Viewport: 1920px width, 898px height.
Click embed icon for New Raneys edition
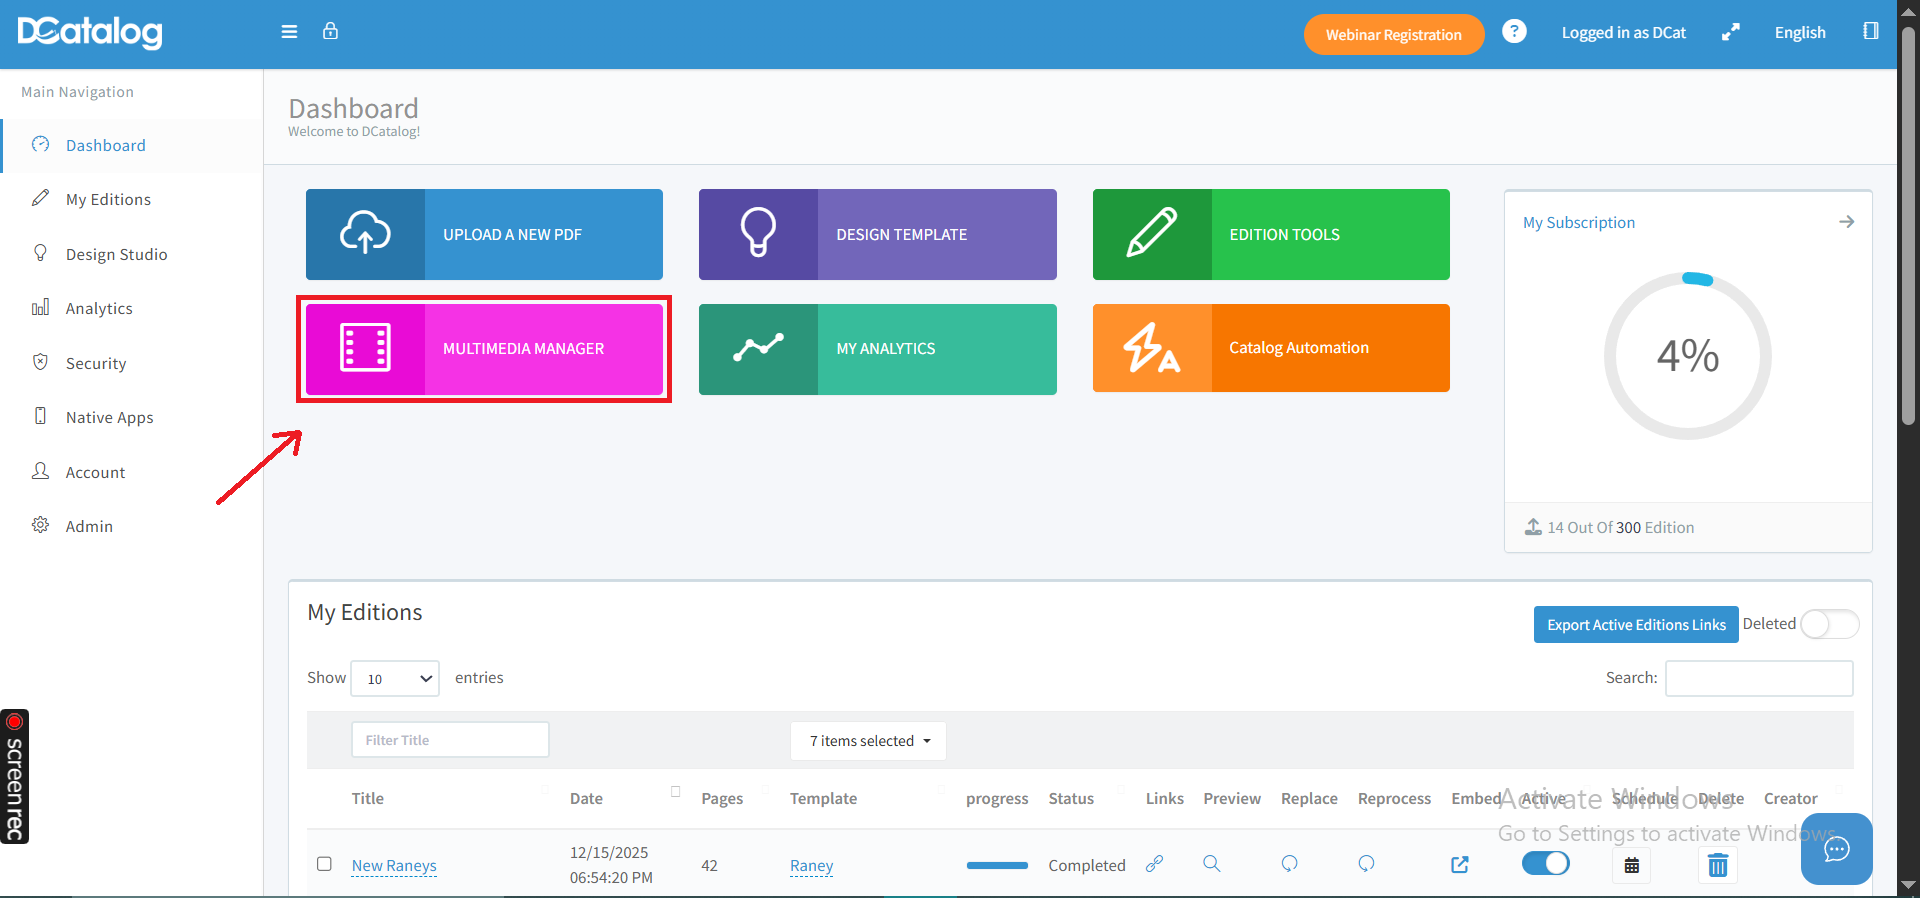[x=1459, y=864]
